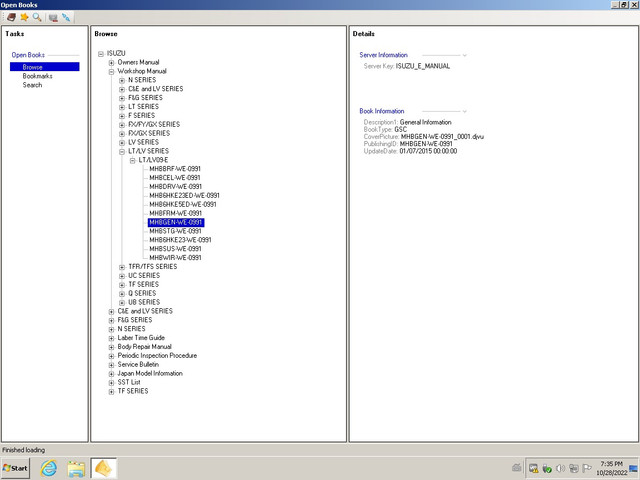
Task: Collapse the LT/LV SERIES node
Action: [x=122, y=151]
